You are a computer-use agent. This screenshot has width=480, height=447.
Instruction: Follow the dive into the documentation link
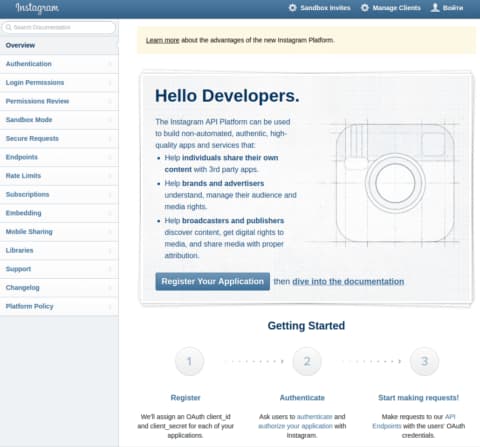coord(348,282)
